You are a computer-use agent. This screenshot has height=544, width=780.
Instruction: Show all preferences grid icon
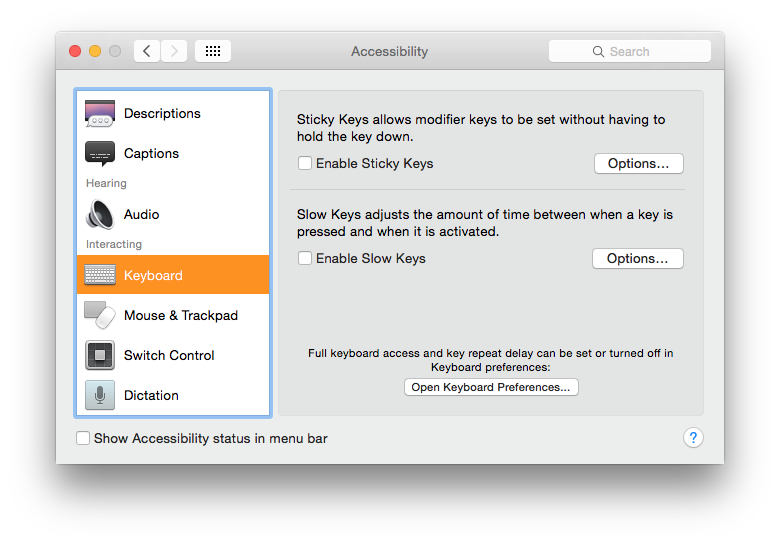click(213, 51)
